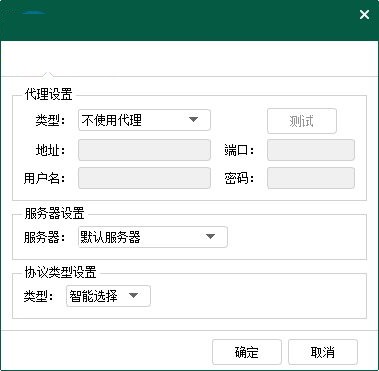The image size is (379, 371).
Task: Click the 协议类型设置 group label
Action: pos(60,273)
